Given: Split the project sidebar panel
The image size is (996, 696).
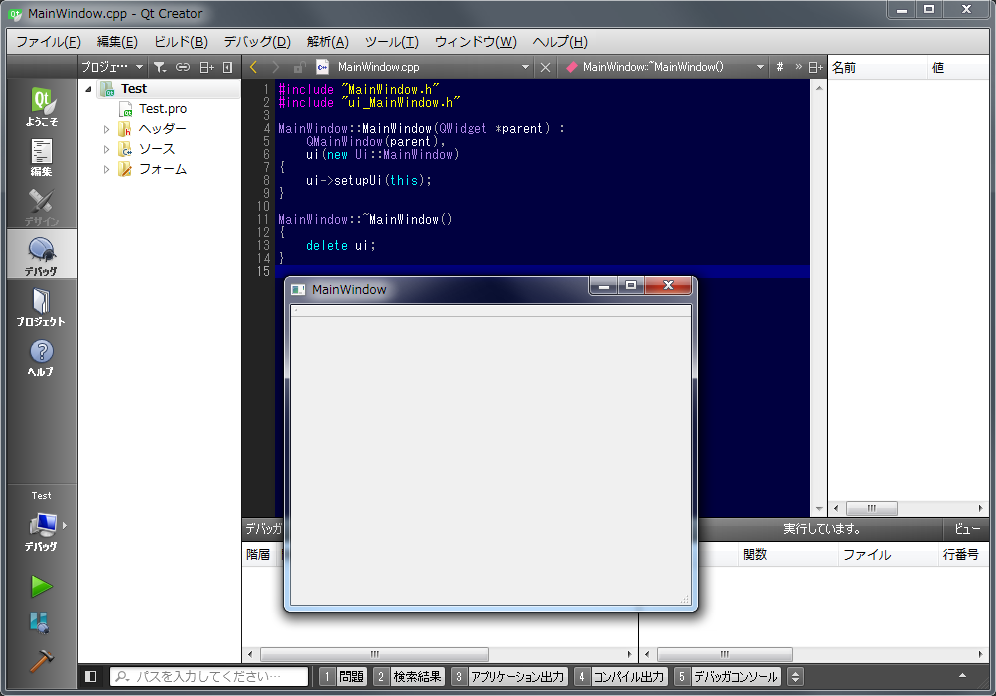Looking at the screenshot, I should coord(207,67).
